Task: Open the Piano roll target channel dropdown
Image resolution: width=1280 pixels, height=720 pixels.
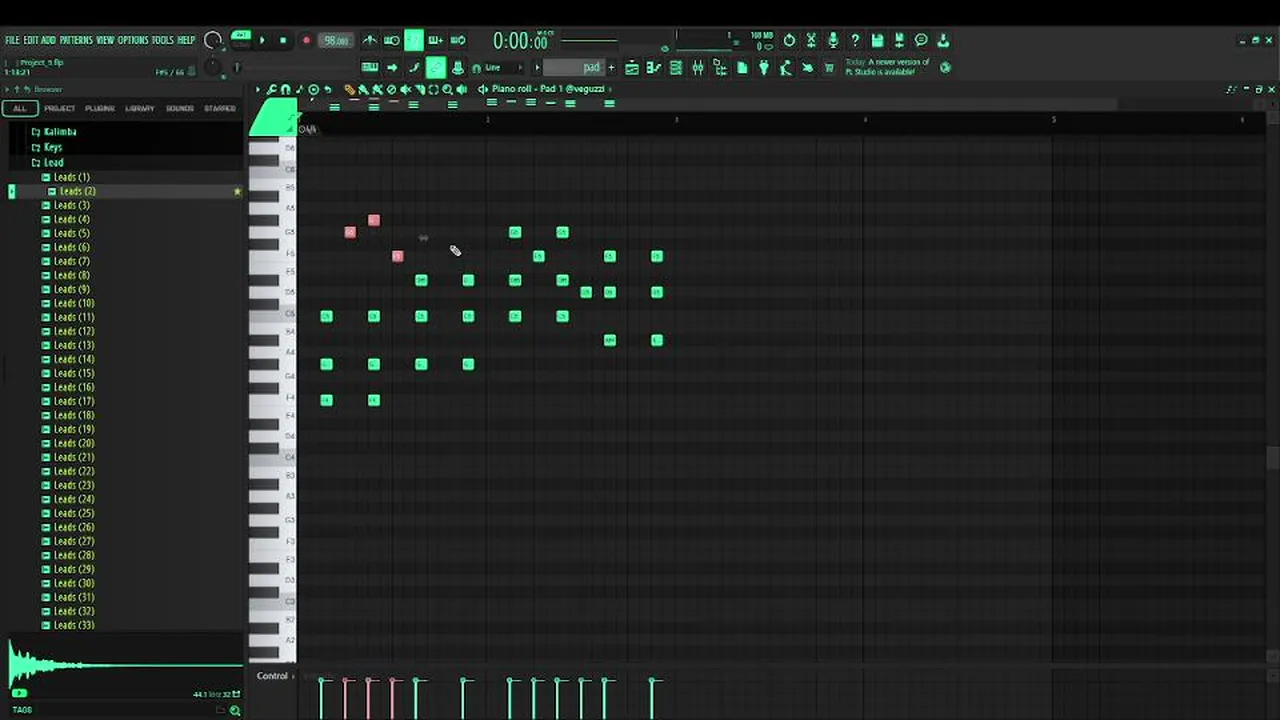Action: [550, 89]
